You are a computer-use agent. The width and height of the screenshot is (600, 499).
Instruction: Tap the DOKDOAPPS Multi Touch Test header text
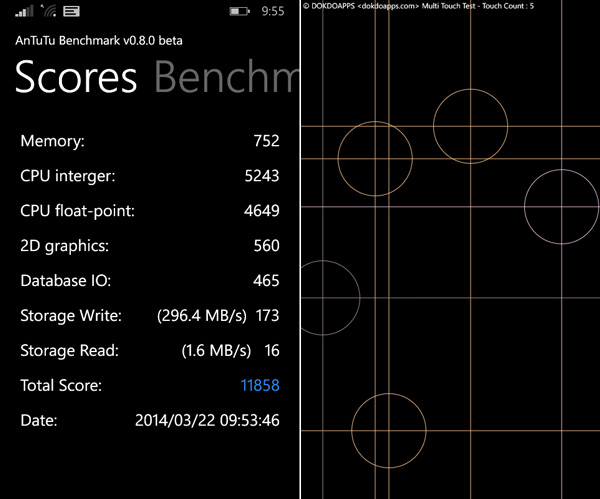(x=418, y=6)
